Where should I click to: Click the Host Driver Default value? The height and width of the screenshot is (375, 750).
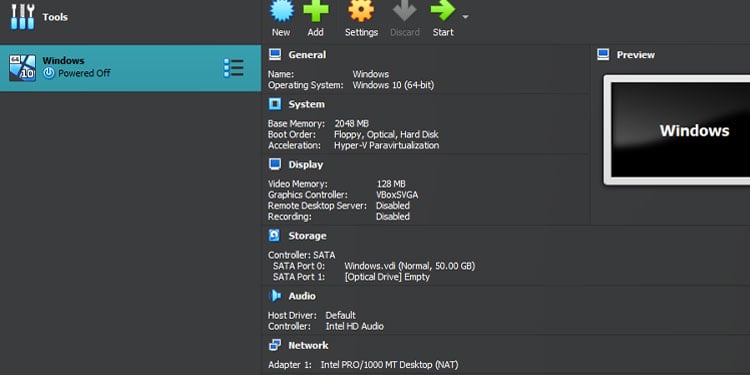341,315
